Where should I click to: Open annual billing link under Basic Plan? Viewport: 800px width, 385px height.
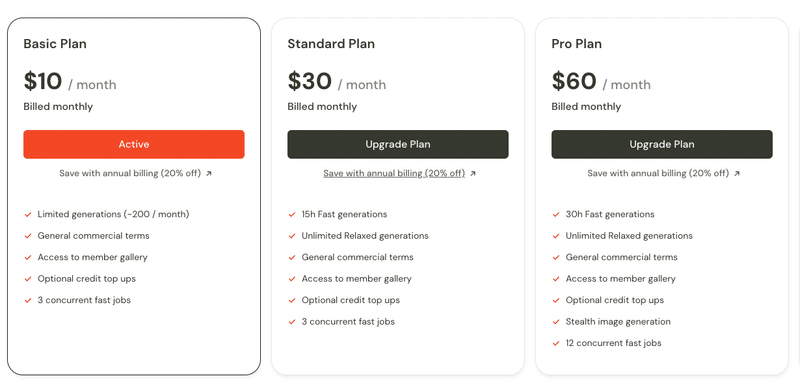[x=130, y=173]
